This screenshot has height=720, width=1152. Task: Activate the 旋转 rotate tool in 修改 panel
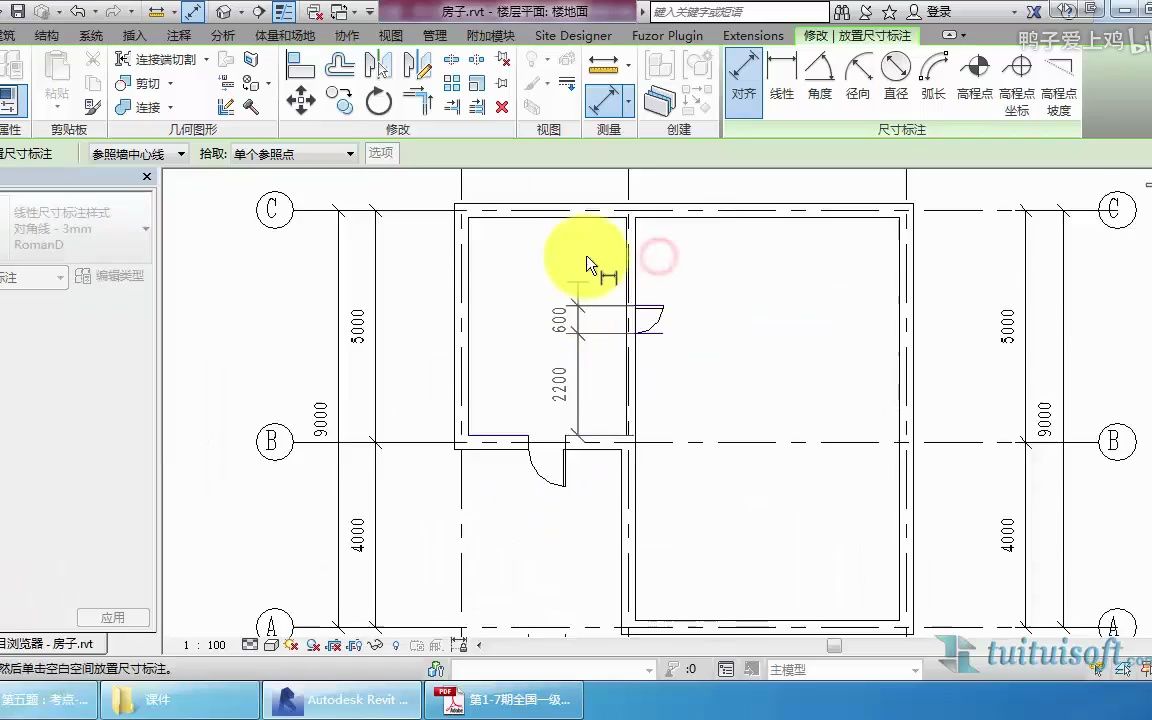(378, 100)
